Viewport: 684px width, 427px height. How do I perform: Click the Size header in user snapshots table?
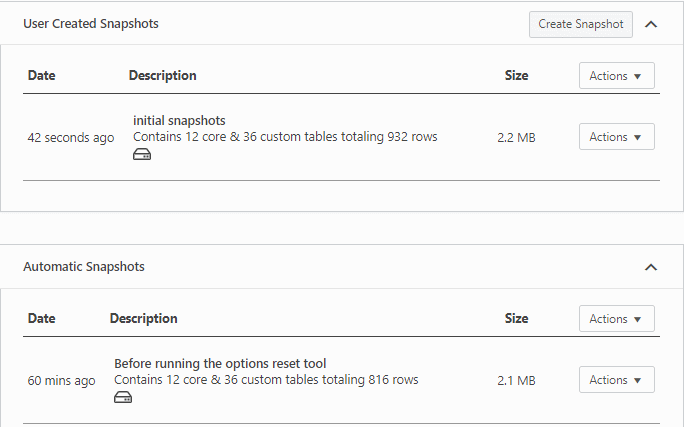point(516,76)
